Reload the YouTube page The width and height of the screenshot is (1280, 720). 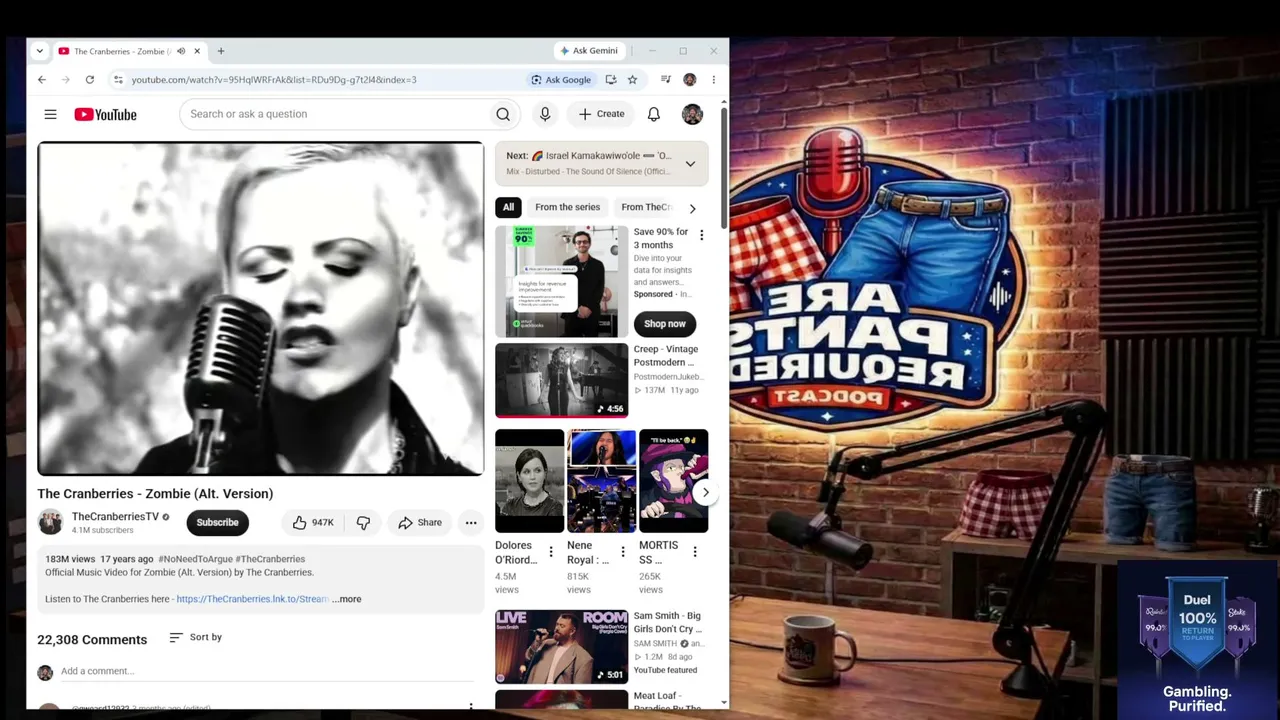(x=90, y=80)
